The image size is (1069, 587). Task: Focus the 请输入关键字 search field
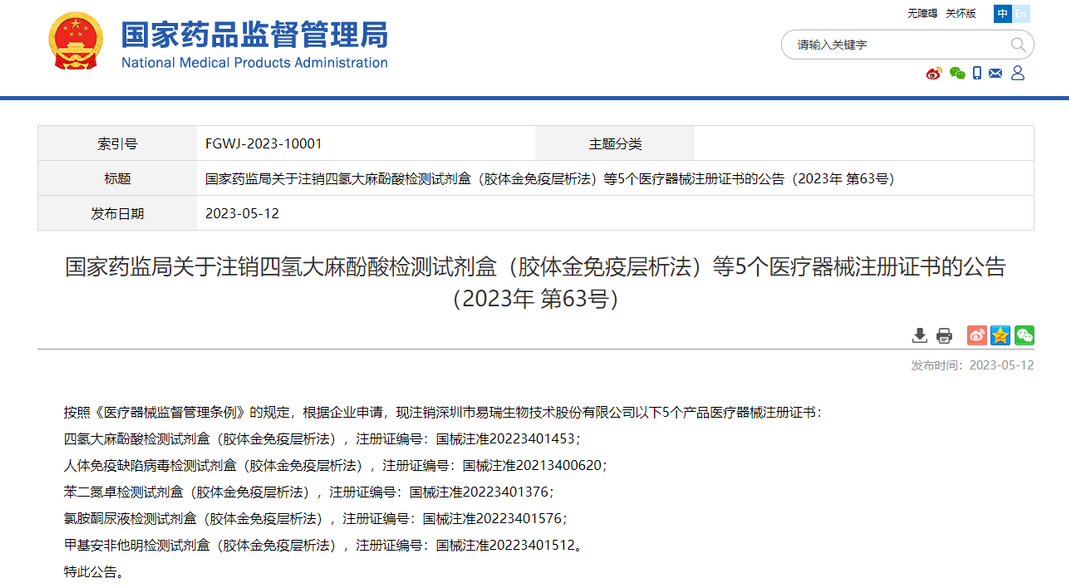(895, 45)
